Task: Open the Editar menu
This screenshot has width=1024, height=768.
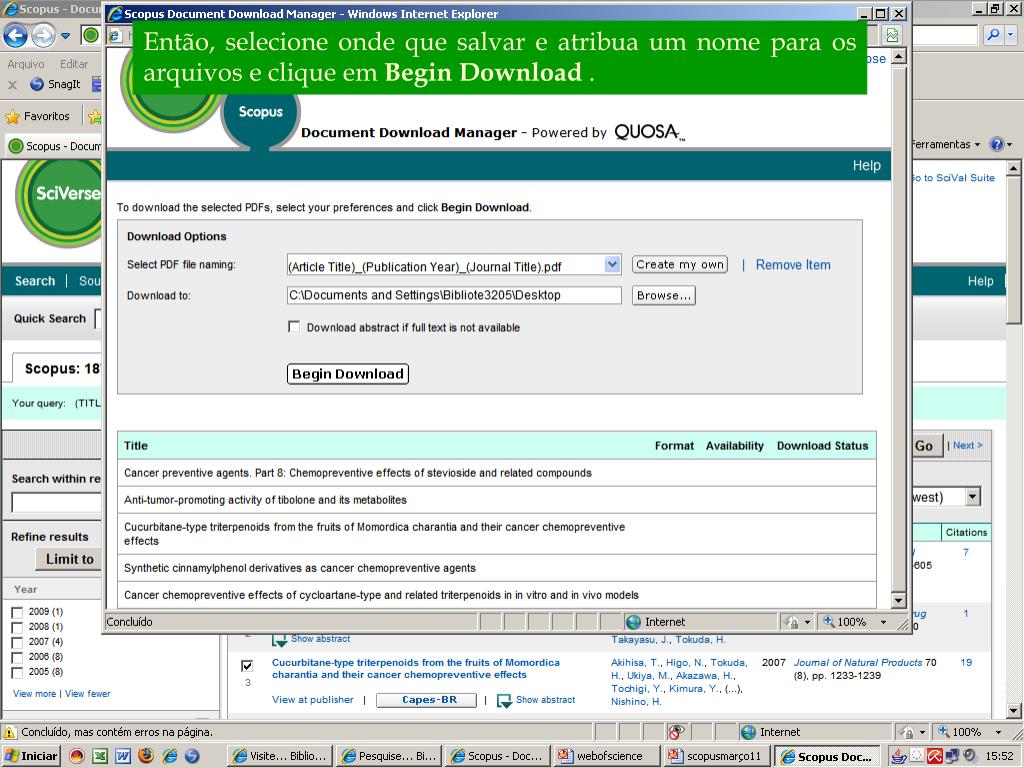Action: (74, 64)
